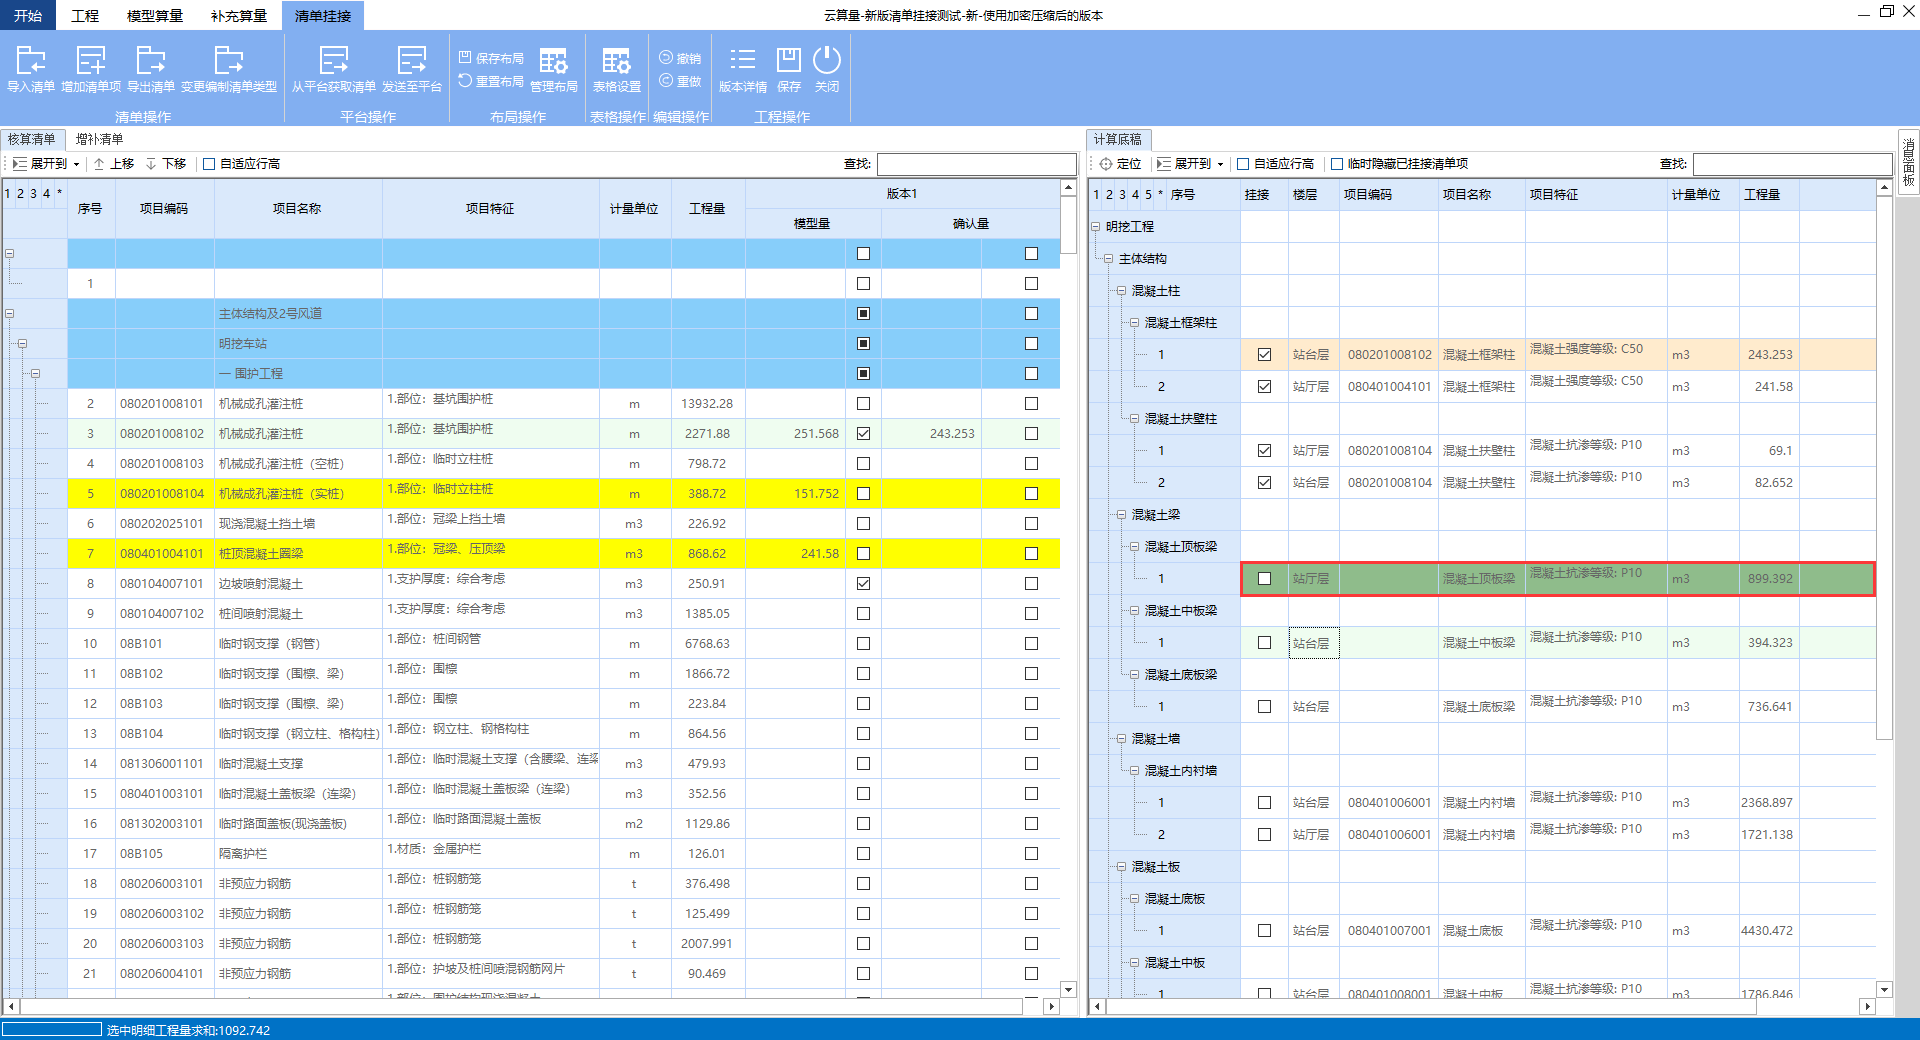Collapse 混凝土墙 tree node

[x=1122, y=739]
